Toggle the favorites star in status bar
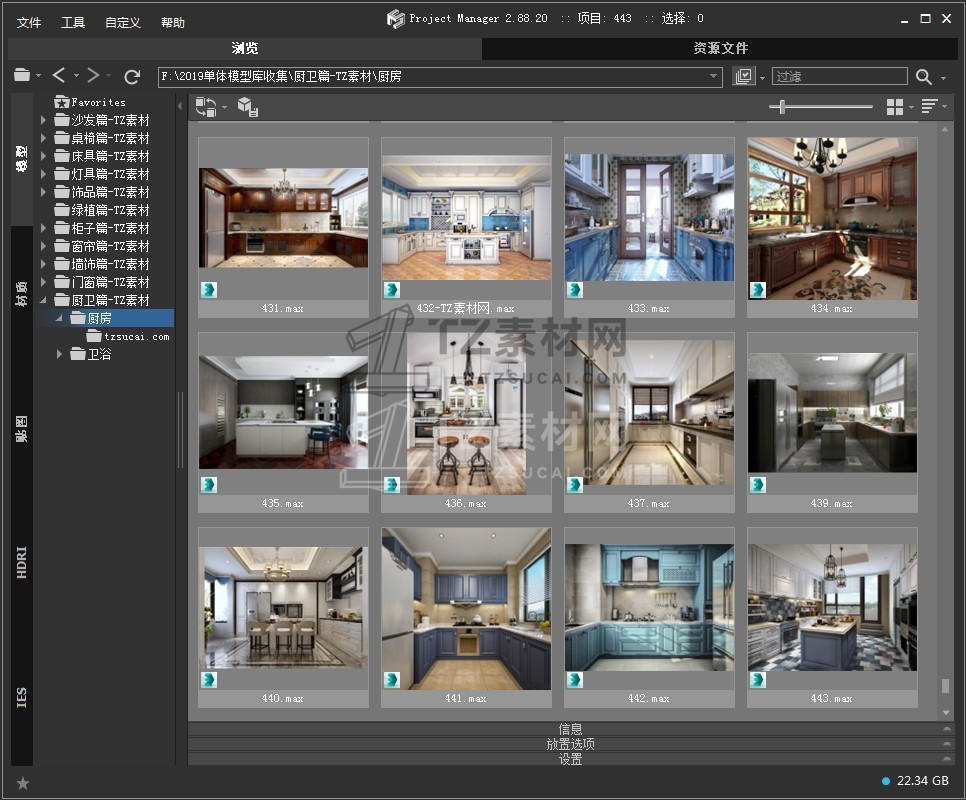Screen dimensions: 966x800 (x=23, y=783)
